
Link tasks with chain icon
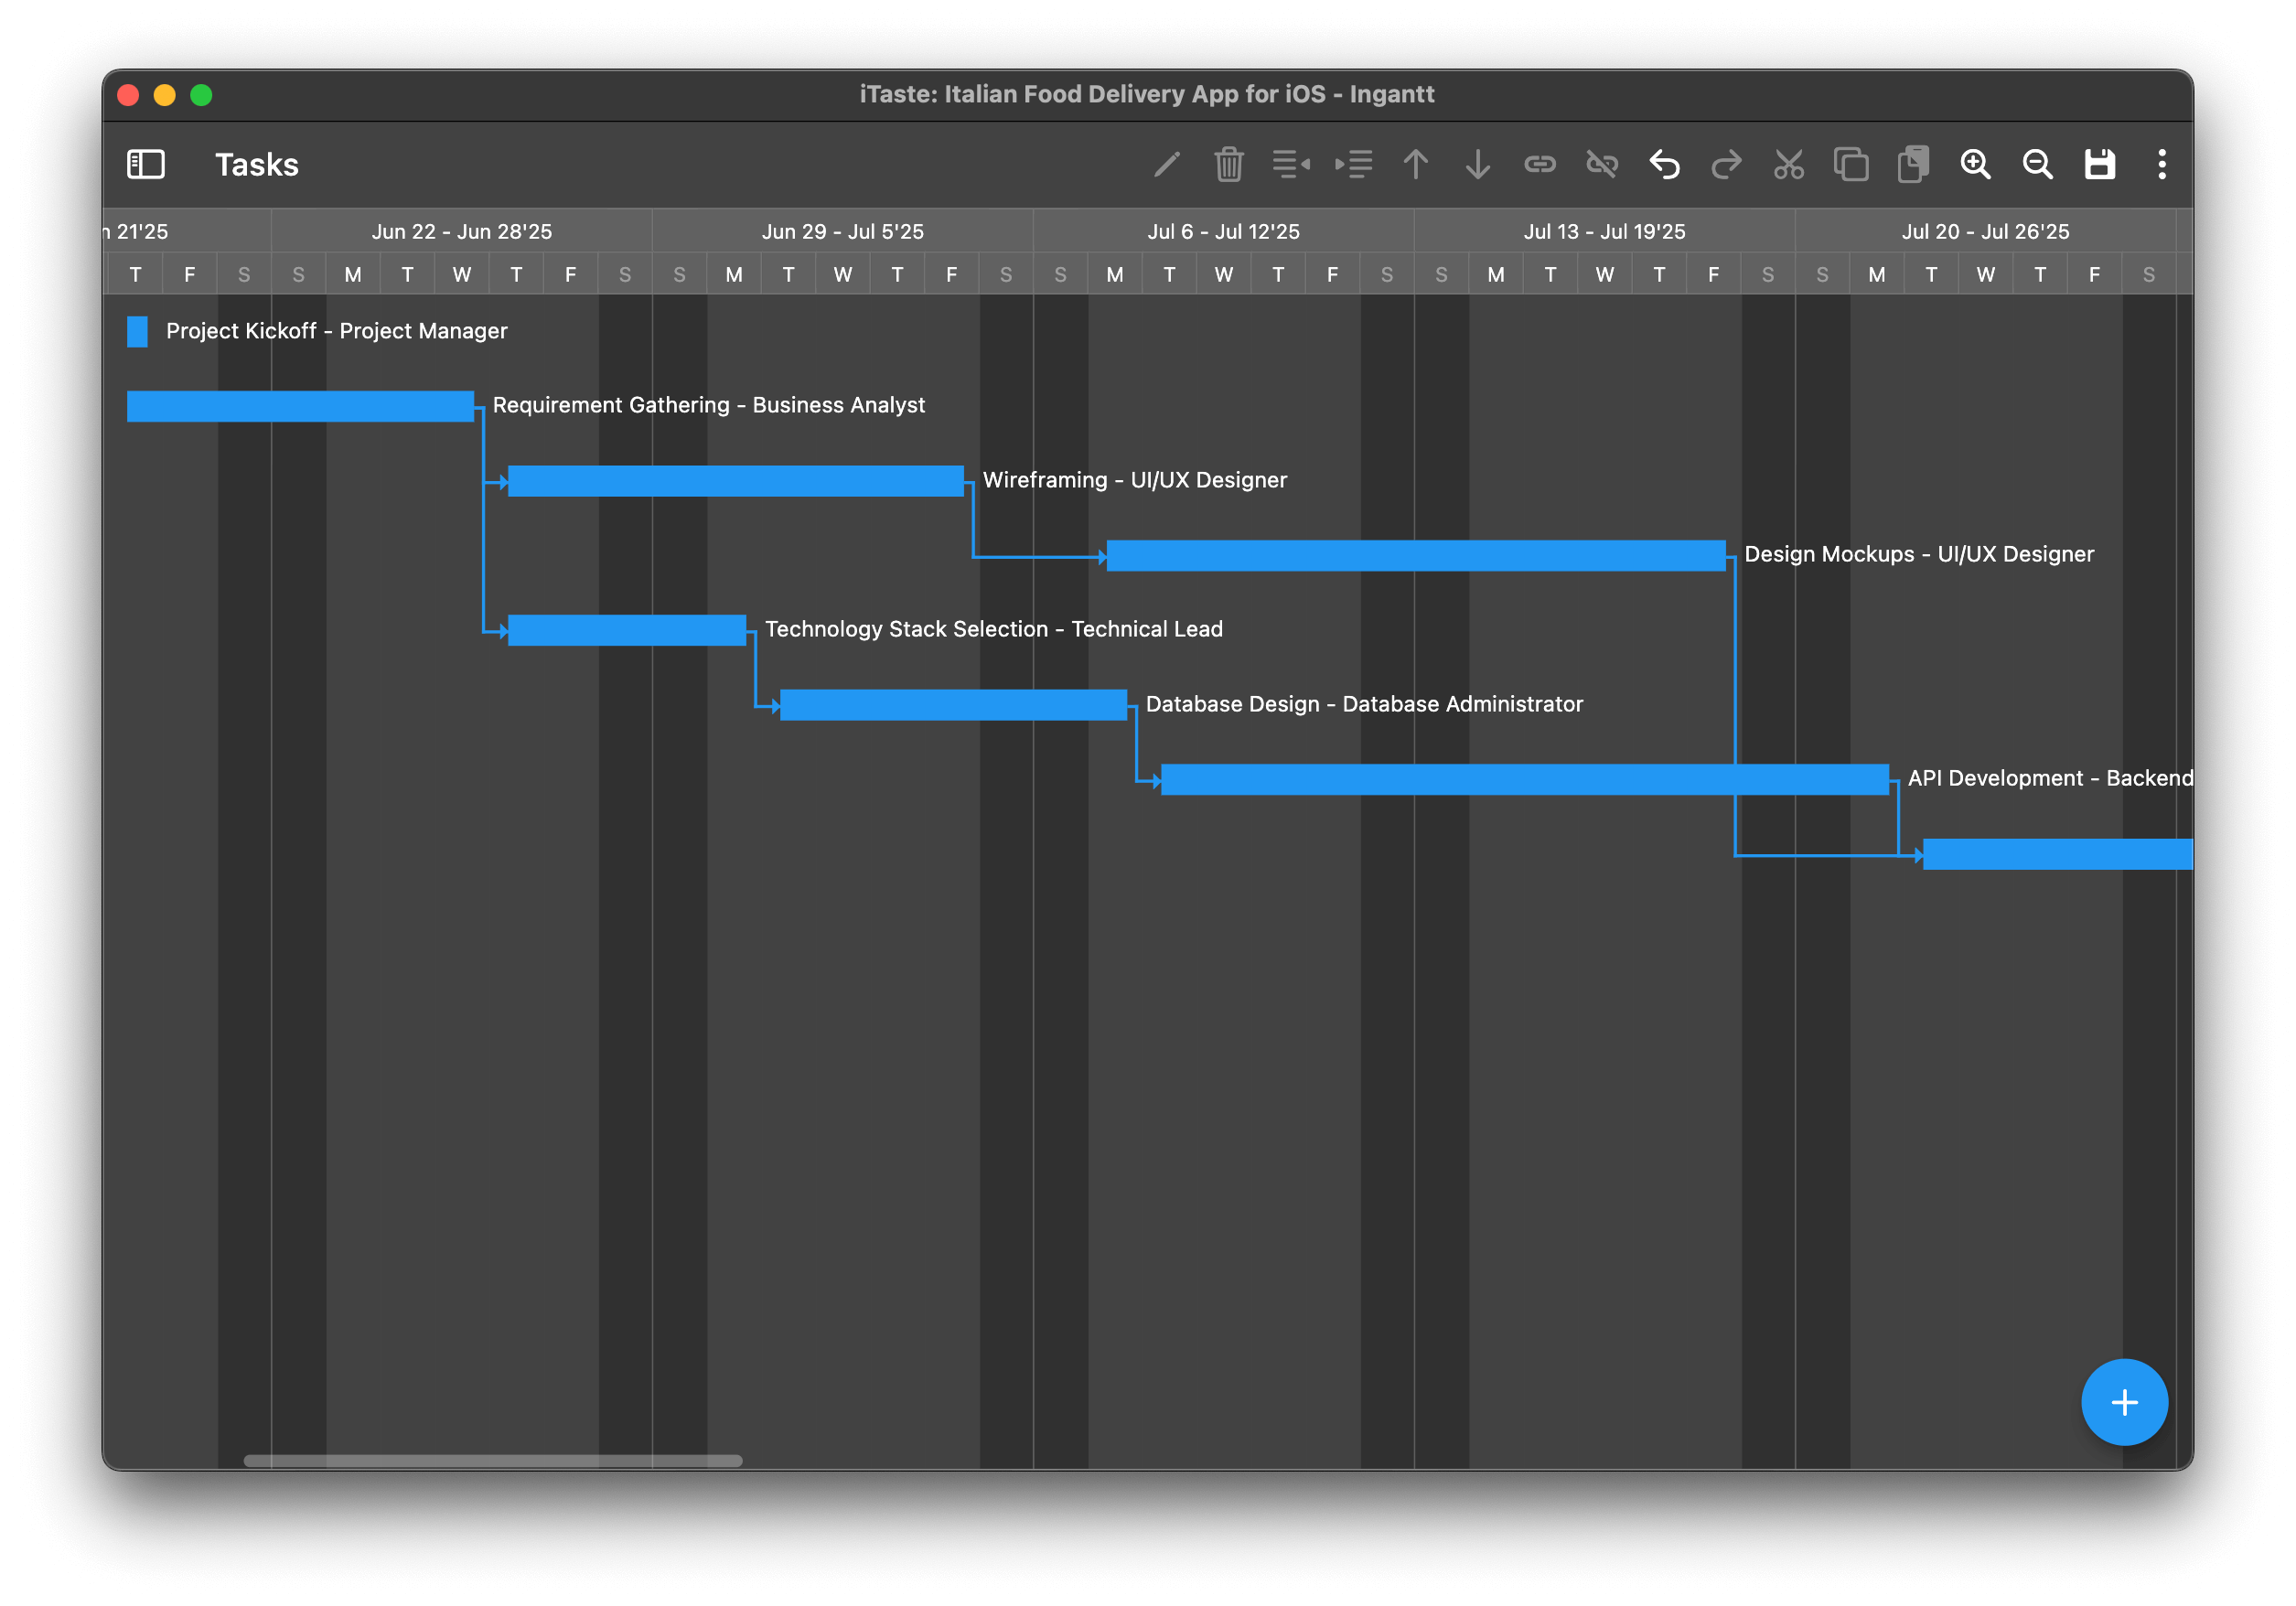(1540, 164)
